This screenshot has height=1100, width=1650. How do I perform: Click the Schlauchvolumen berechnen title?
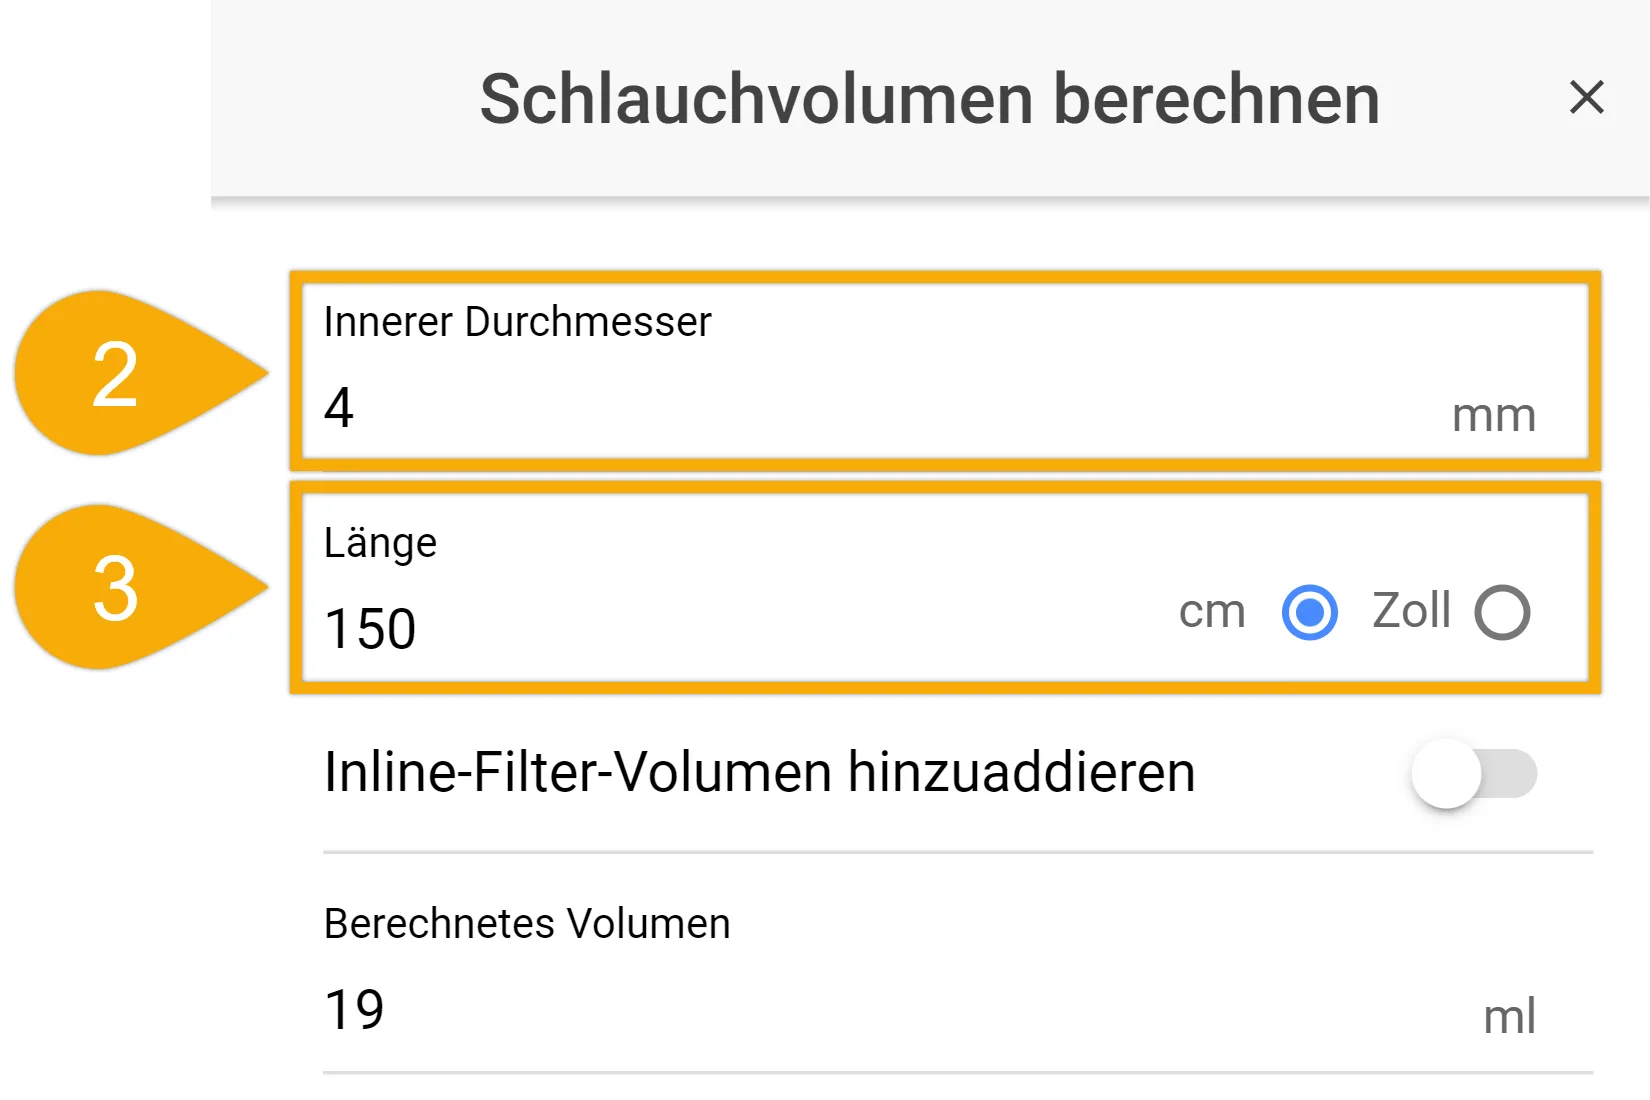pos(929,99)
